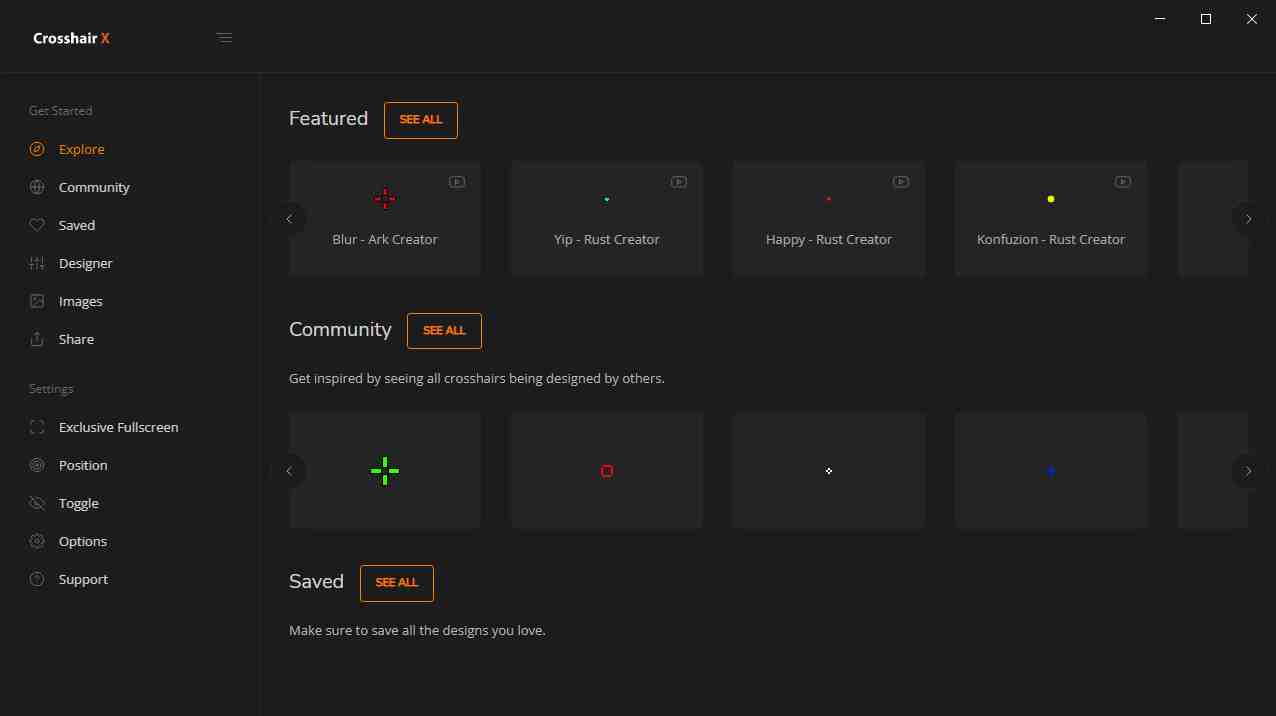Screen dimensions: 1276x716
Task: Open Designer using the sliders icon
Action: (37, 263)
